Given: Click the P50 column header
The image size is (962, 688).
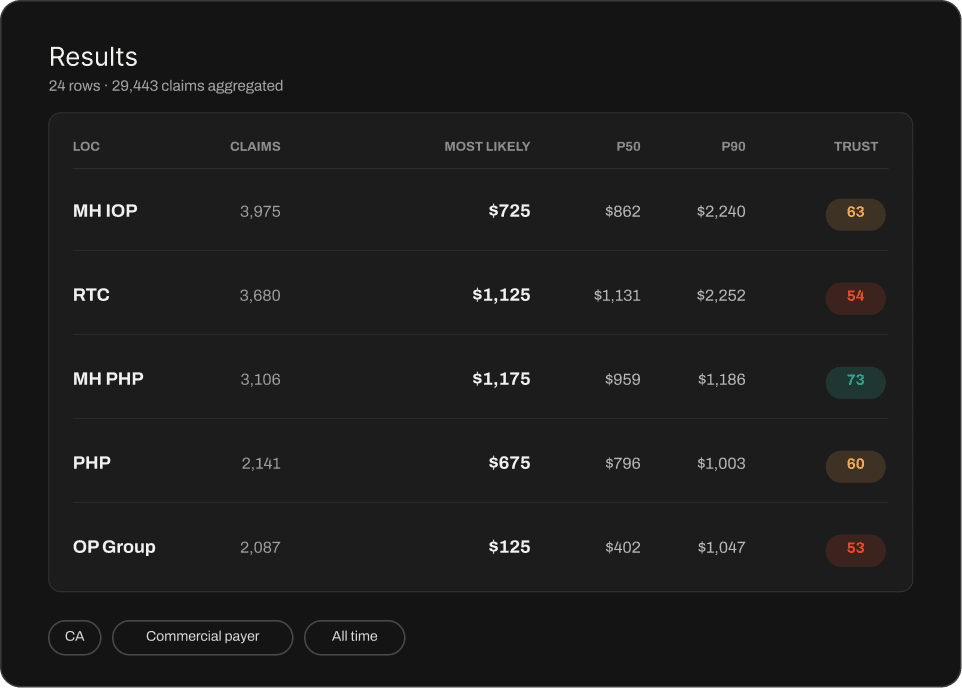Looking at the screenshot, I should tap(628, 147).
